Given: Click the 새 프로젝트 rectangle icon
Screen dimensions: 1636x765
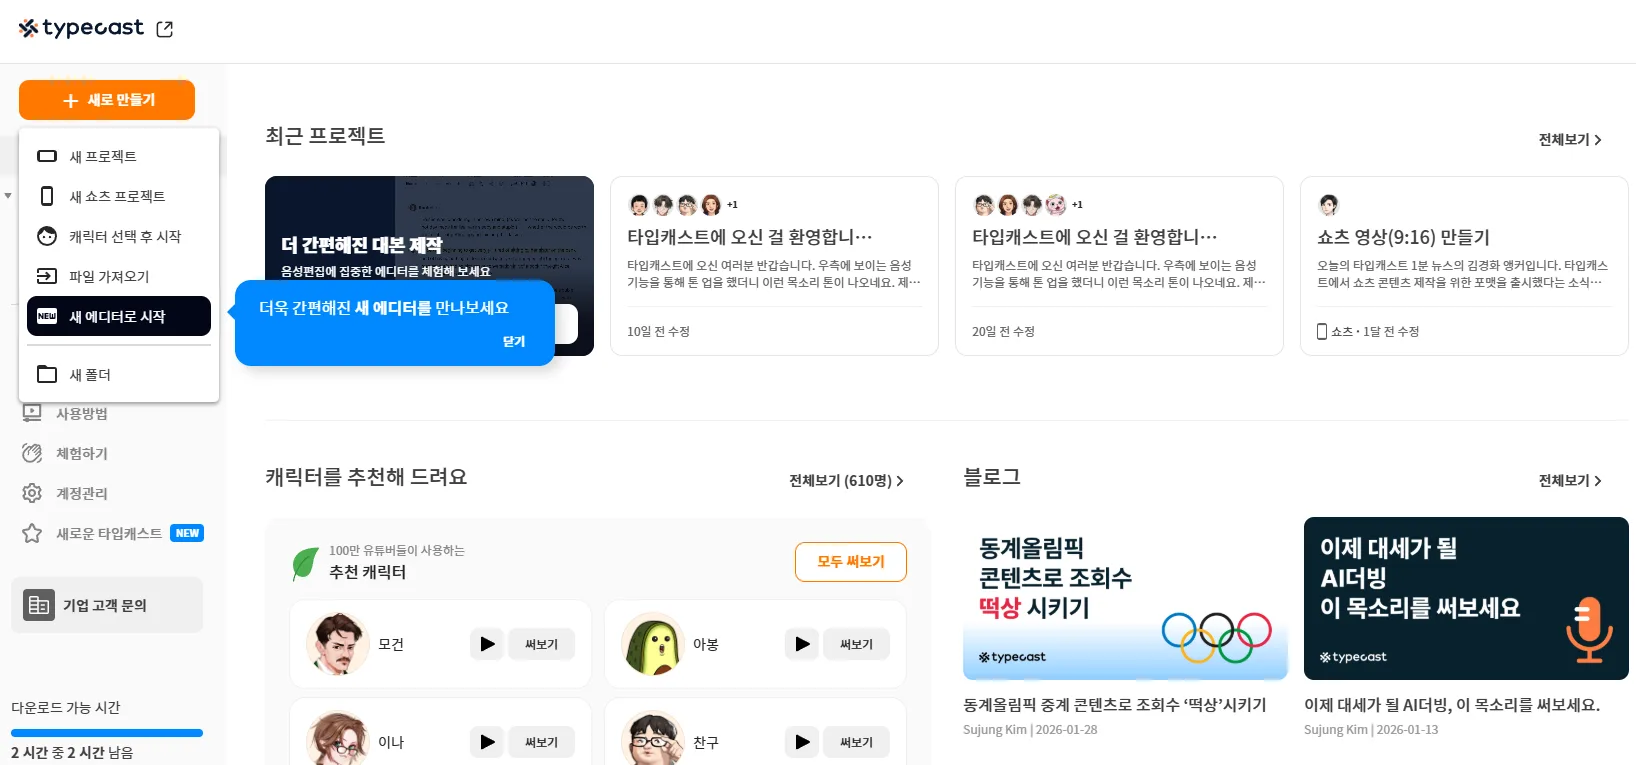Looking at the screenshot, I should (x=47, y=156).
